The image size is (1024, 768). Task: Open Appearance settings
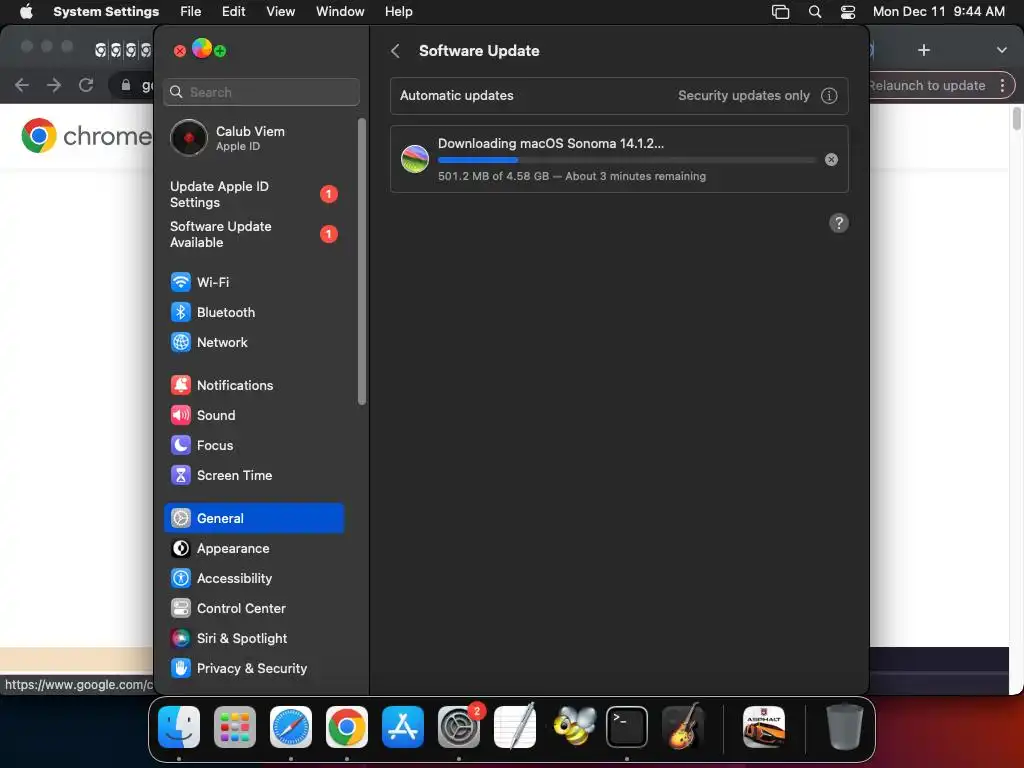click(x=253, y=549)
